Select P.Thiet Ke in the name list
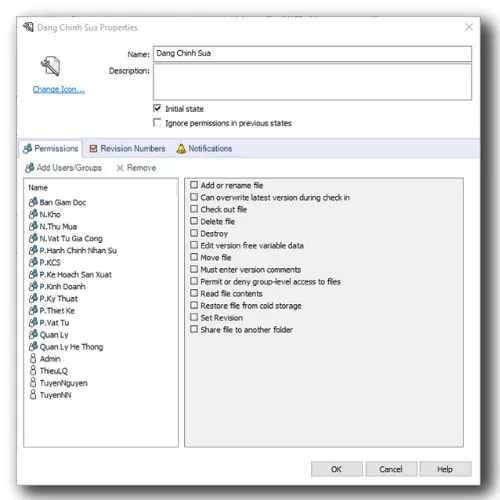This screenshot has height=500, width=500. click(x=57, y=311)
